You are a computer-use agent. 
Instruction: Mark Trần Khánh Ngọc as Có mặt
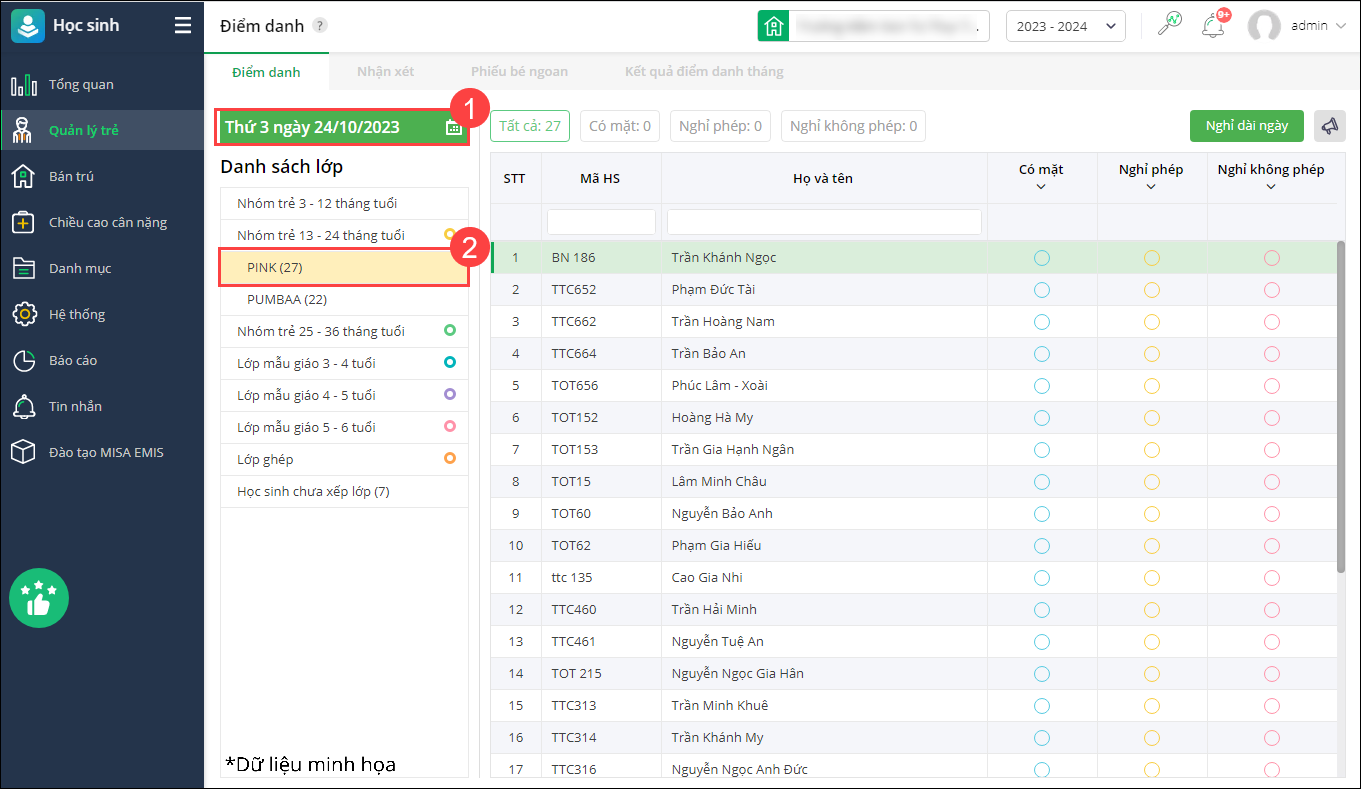pyautogui.click(x=1042, y=258)
